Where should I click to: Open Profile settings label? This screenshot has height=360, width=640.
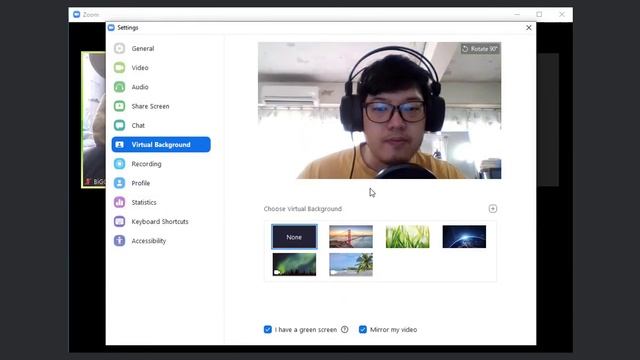coord(140,183)
